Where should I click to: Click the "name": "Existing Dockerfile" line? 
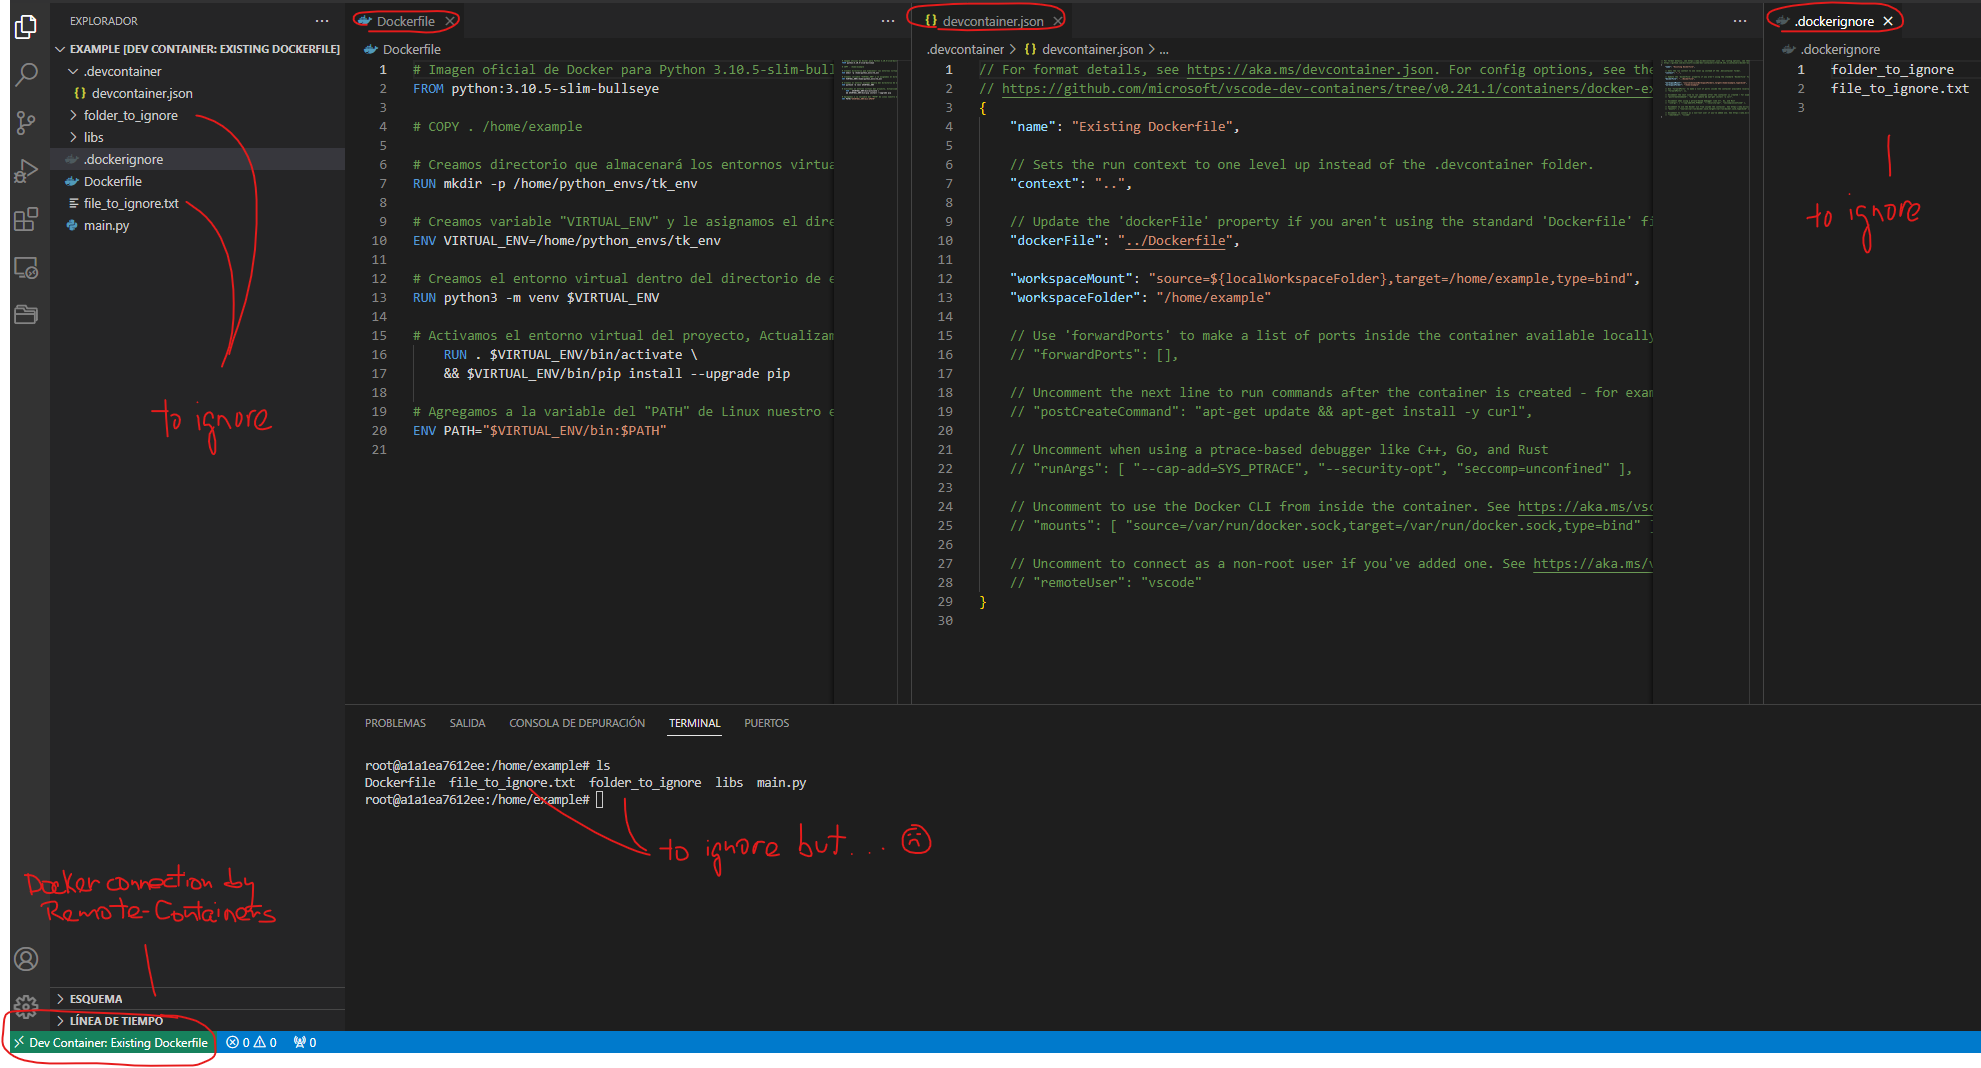point(1125,126)
